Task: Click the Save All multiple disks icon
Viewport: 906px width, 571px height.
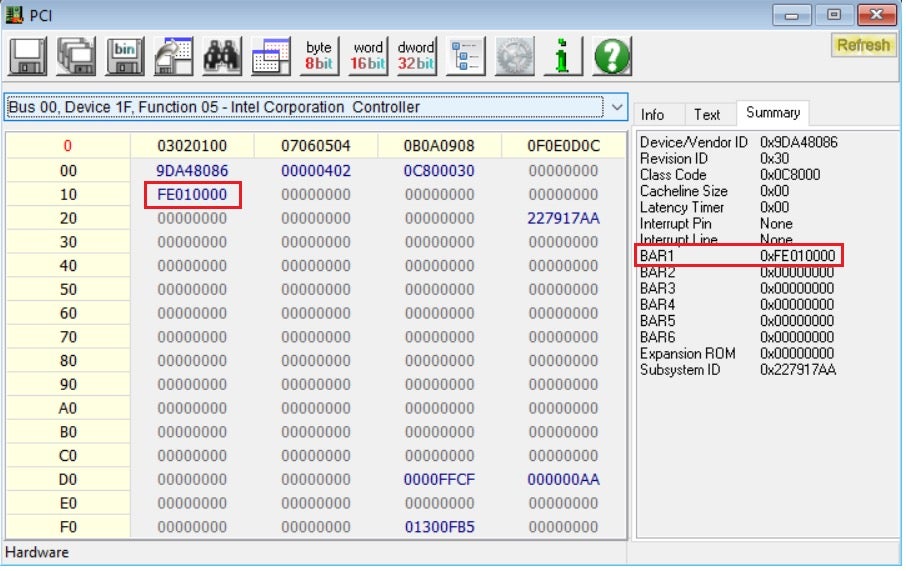Action: [x=77, y=56]
